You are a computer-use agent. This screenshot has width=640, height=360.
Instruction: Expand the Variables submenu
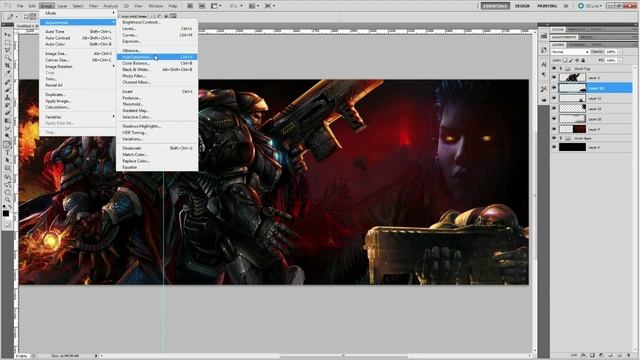pos(78,117)
